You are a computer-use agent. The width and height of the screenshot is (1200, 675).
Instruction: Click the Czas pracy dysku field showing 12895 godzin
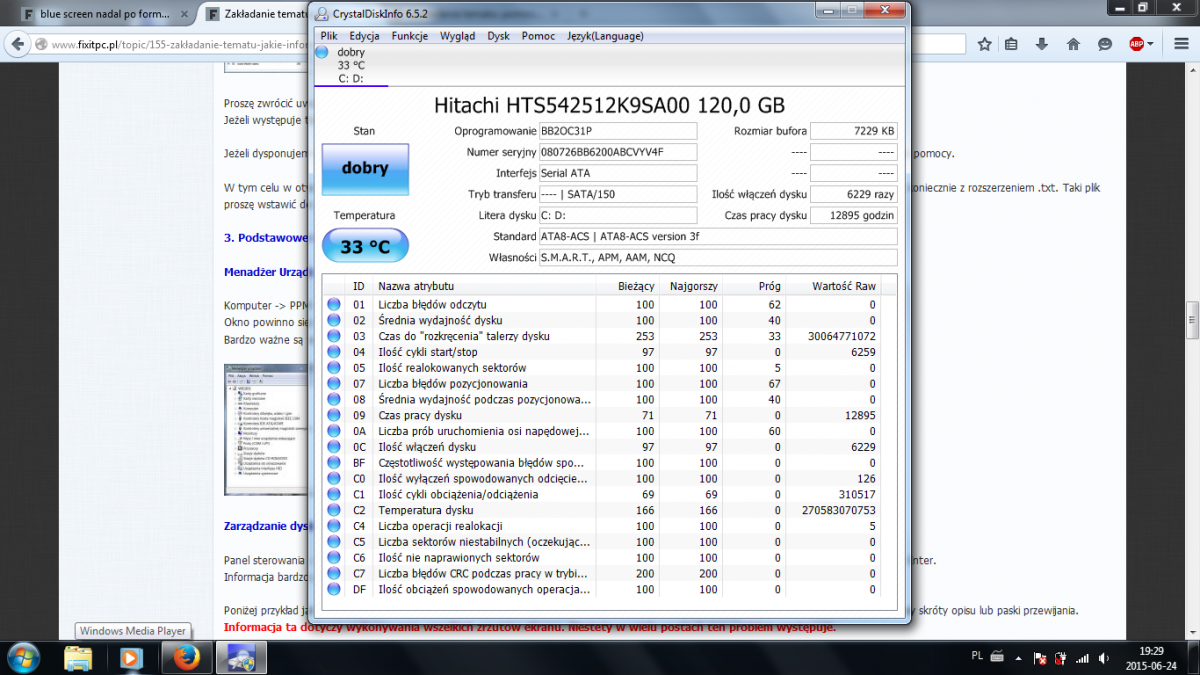853,215
